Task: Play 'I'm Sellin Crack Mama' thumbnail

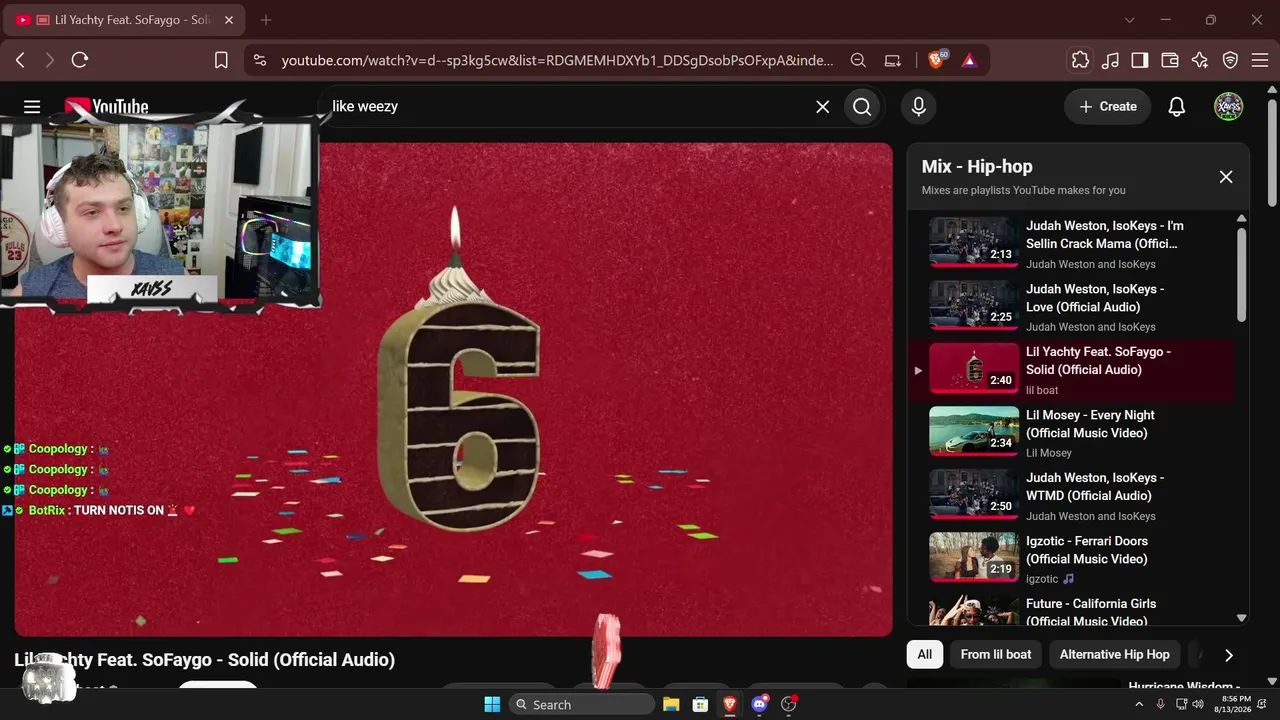Action: (x=974, y=242)
